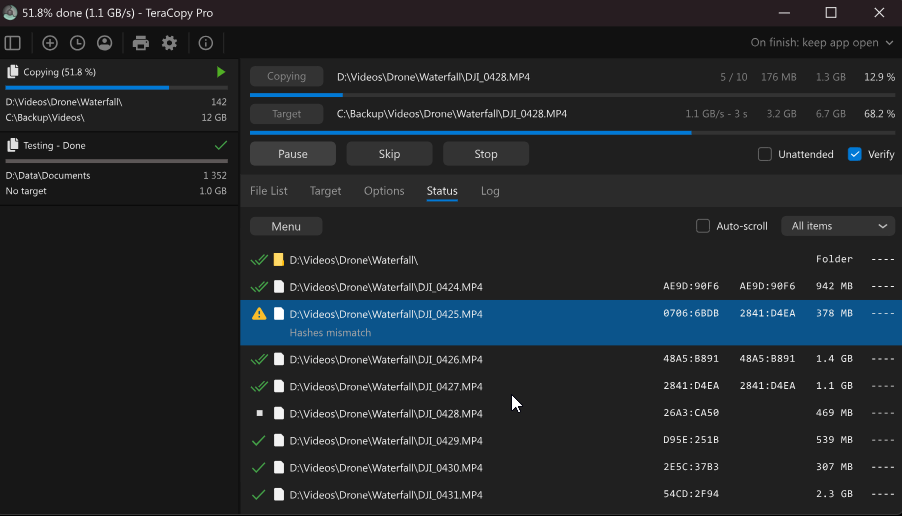Select the DJI_0424.MP4 file row

pos(571,286)
